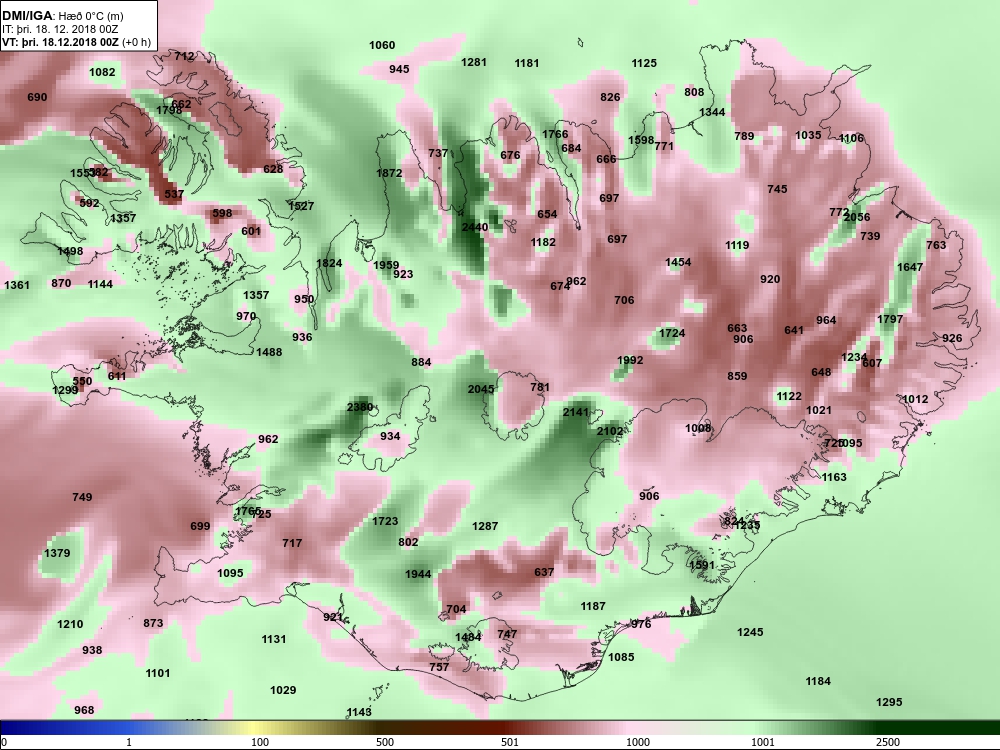The width and height of the screenshot is (1000, 750).
Task: Pick the height reading 1959
Action: [x=386, y=265]
